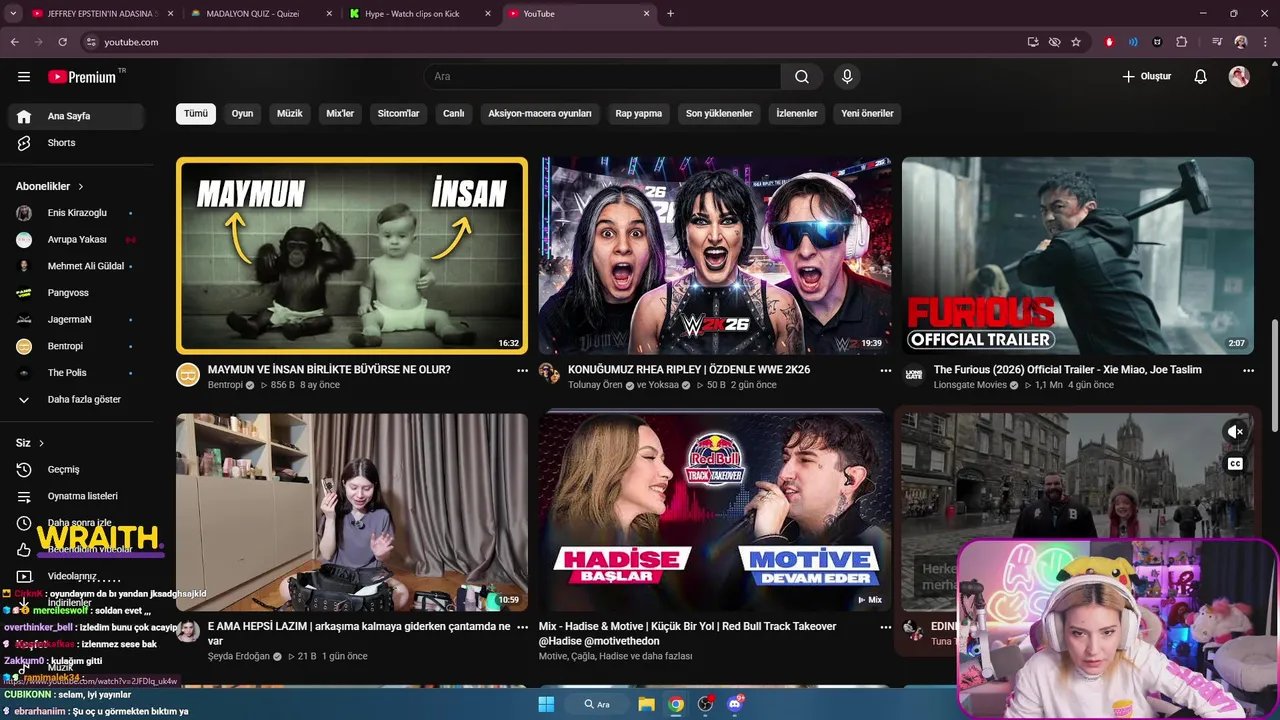
Task: Open Geçmiş watch history
Action: (x=76, y=470)
